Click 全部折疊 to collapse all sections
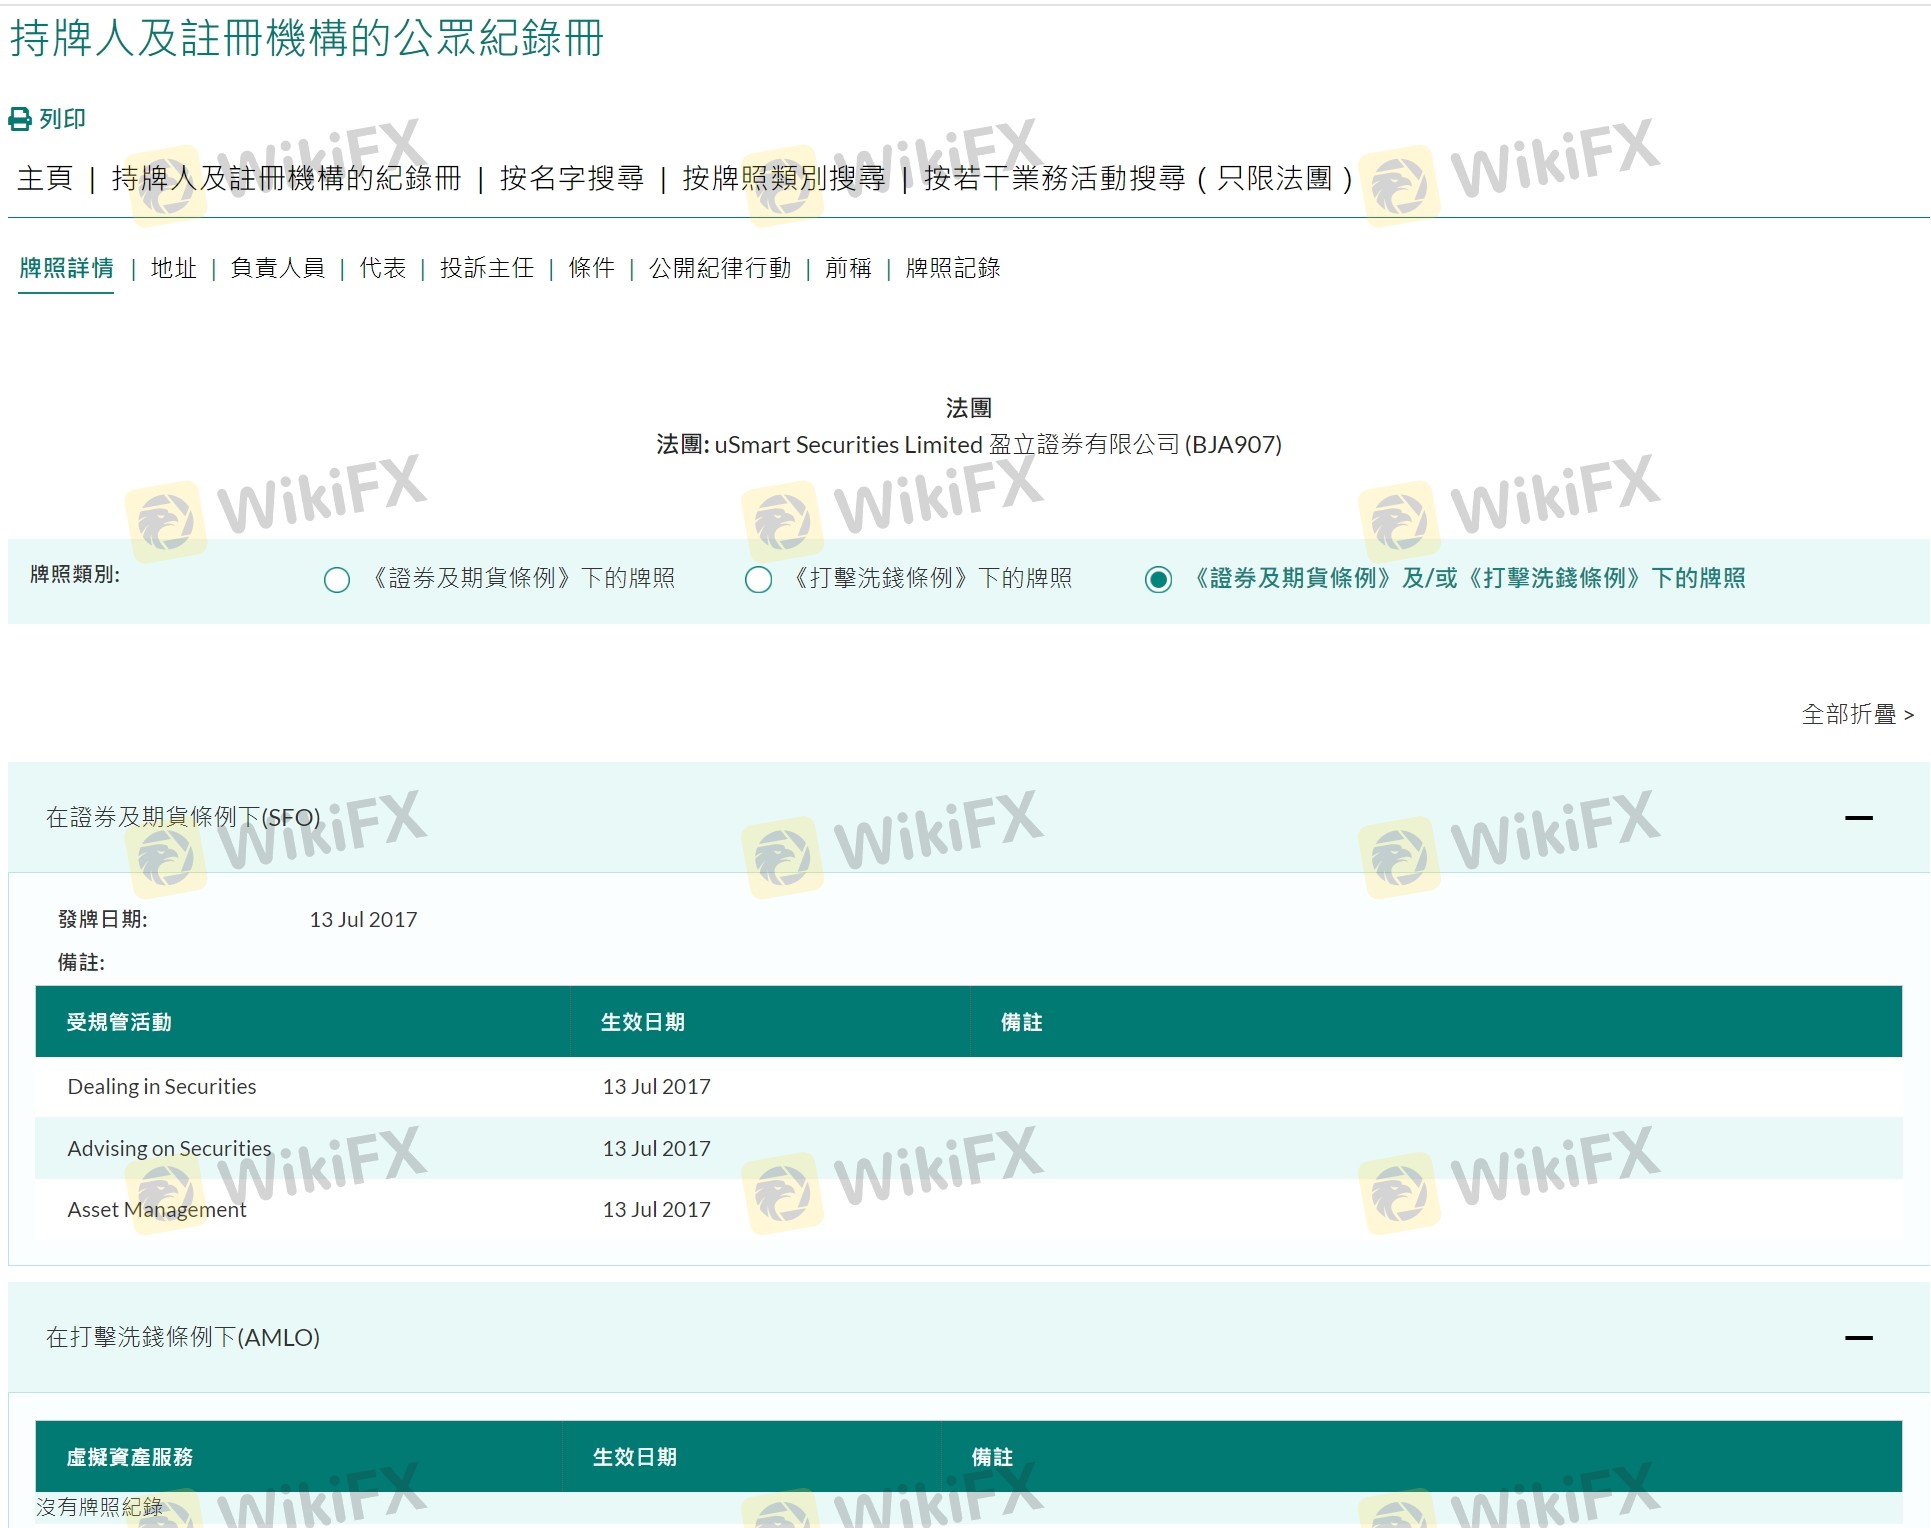This screenshot has width=1931, height=1528. 1858,714
